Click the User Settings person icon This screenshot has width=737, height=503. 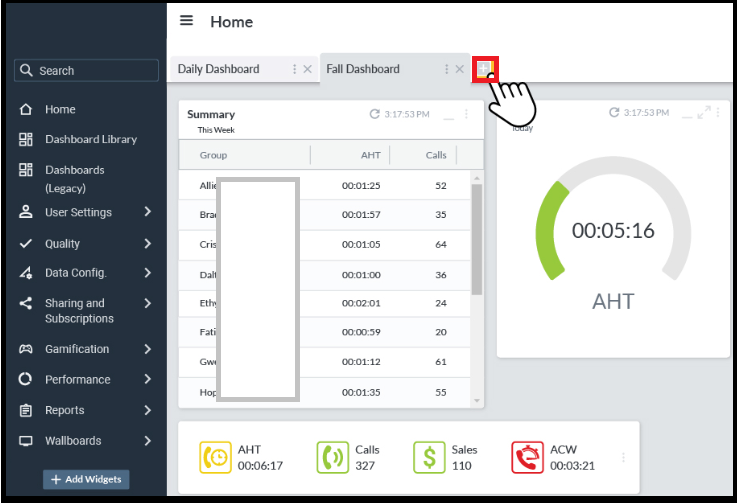(x=26, y=212)
